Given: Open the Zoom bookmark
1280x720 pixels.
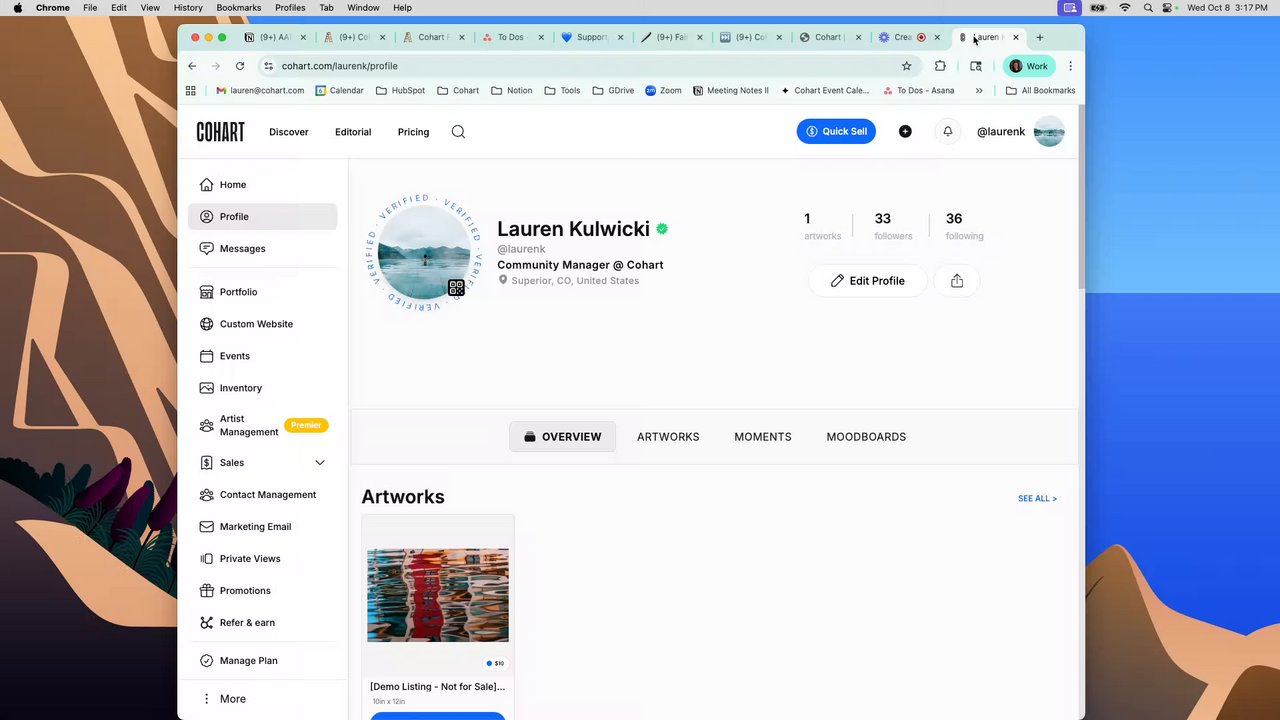Looking at the screenshot, I should (x=664, y=90).
